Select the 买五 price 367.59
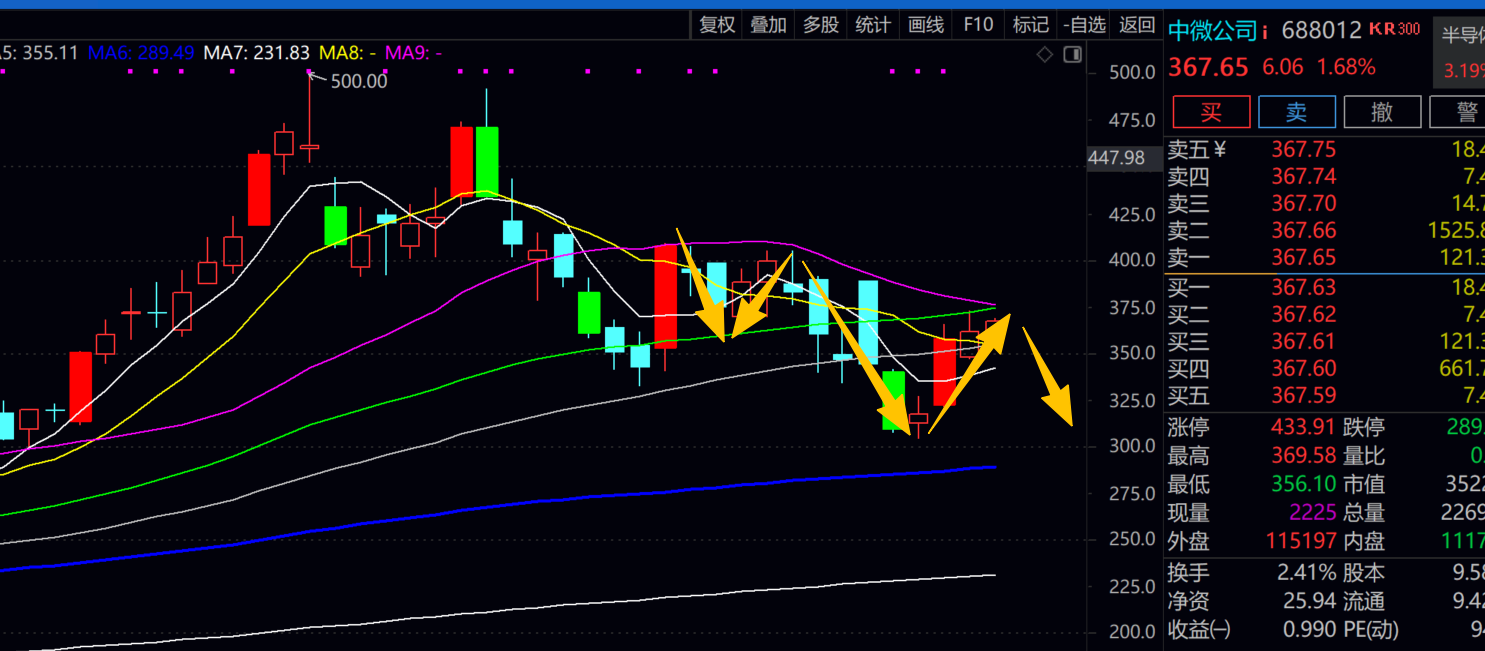1485x651 pixels. click(1303, 396)
